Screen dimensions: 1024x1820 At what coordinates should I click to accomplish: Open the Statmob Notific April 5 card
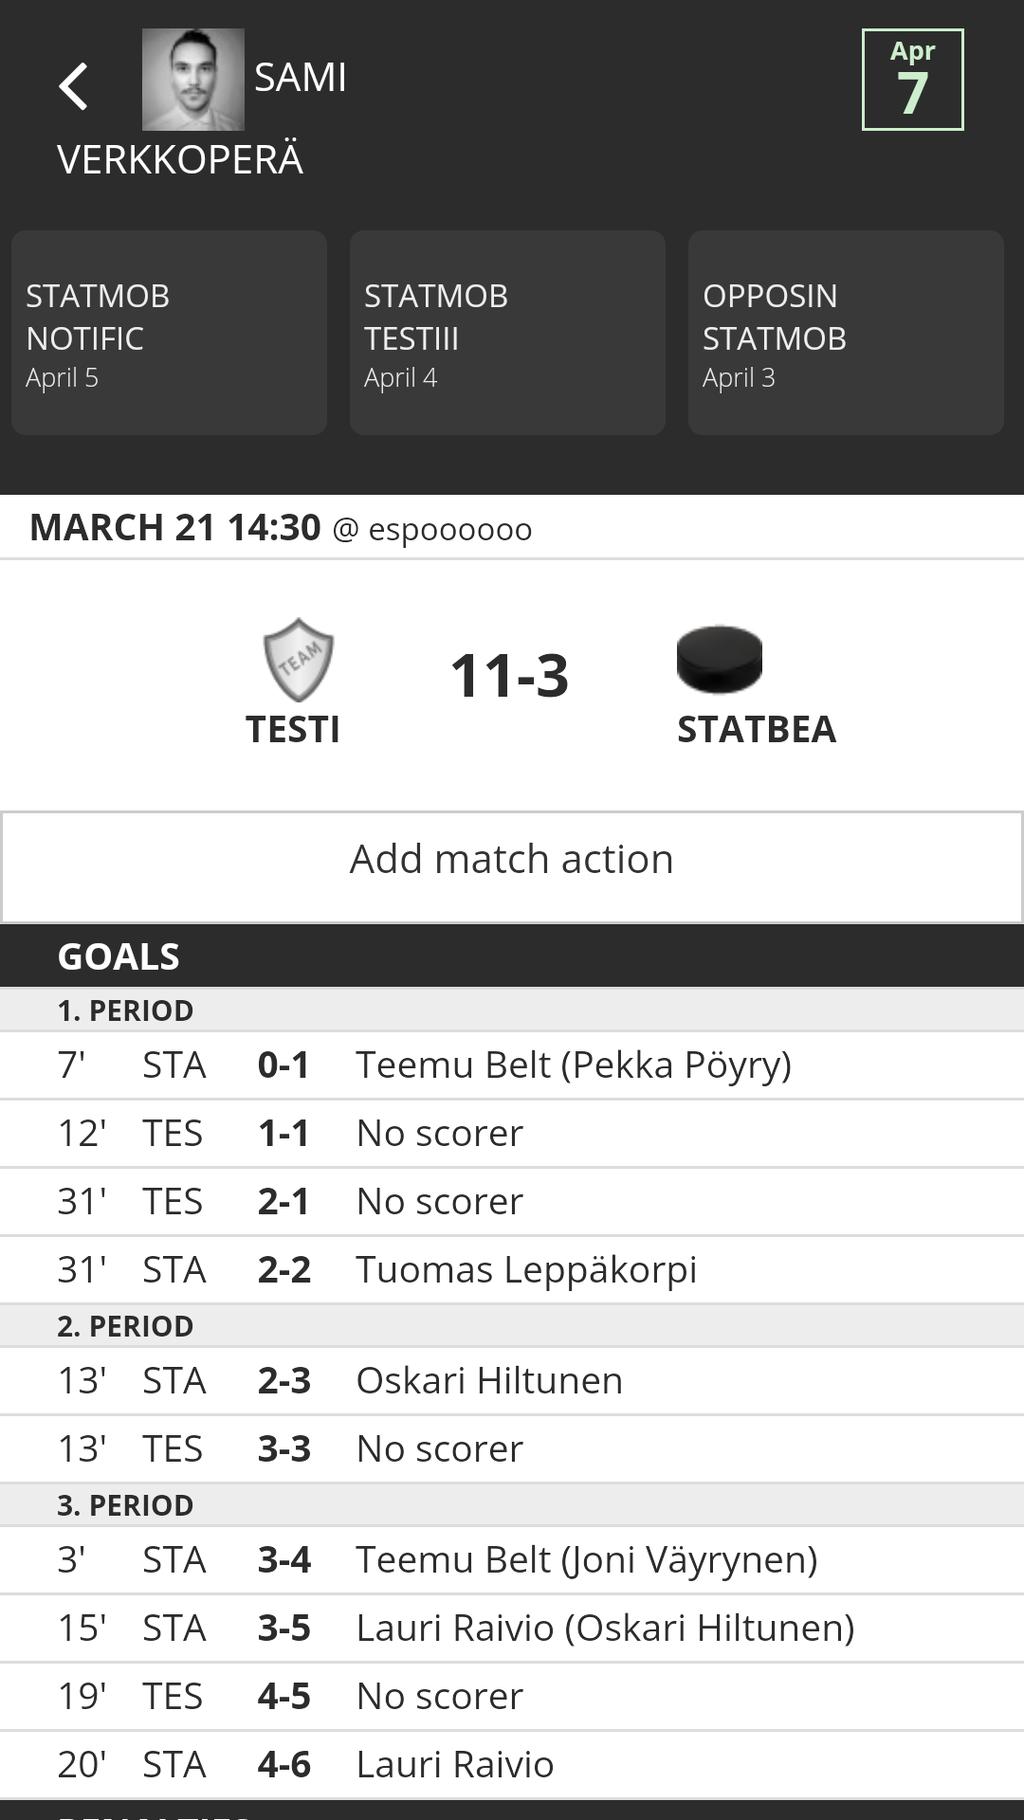(x=169, y=333)
